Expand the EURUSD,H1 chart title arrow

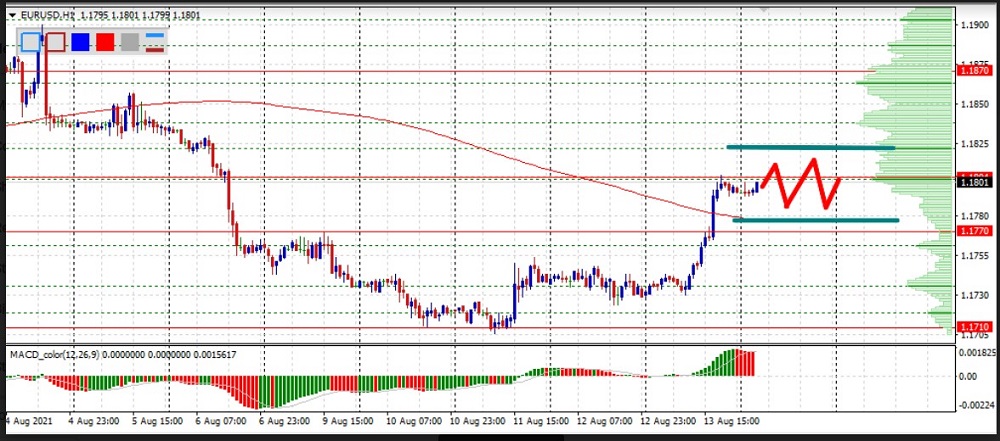[12, 16]
